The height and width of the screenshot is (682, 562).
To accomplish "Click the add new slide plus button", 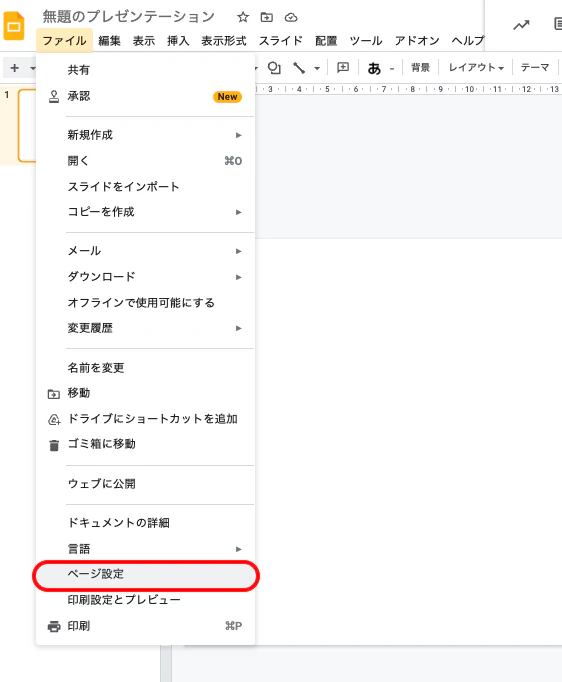I will [15, 68].
